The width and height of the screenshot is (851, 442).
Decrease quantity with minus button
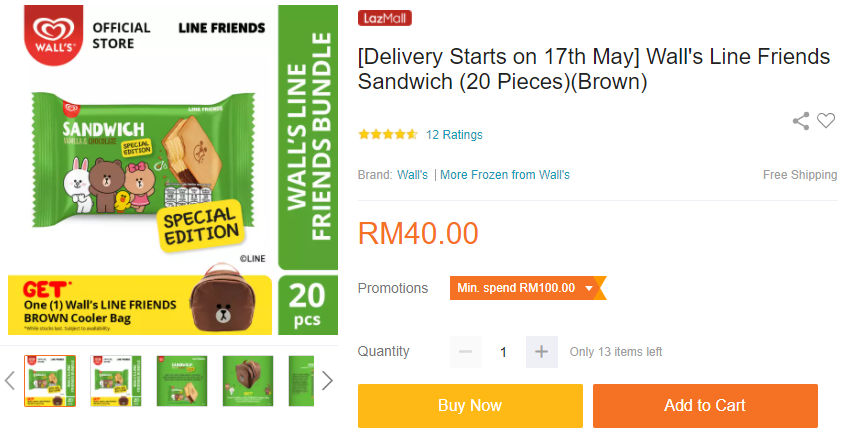coord(465,352)
